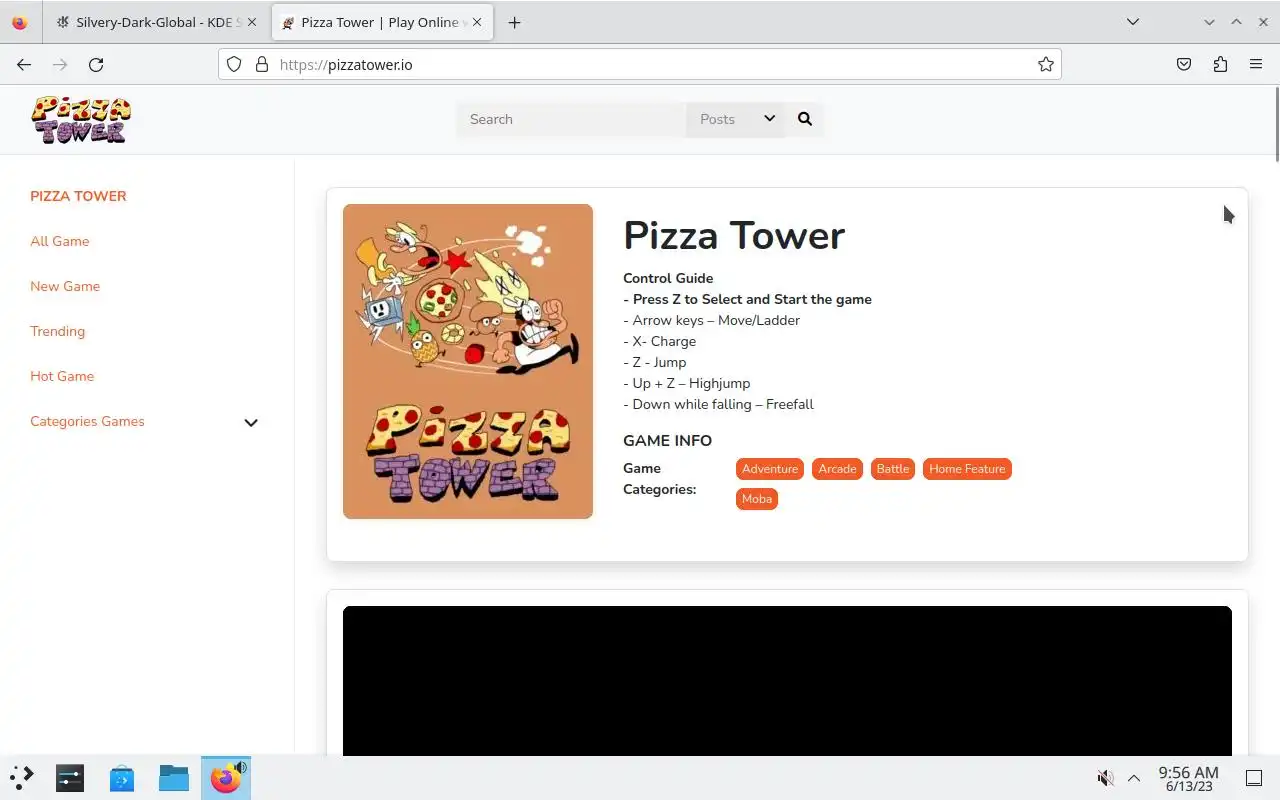Switch to the Silvery-Dark-Global KDE tab
Viewport: 1280px width, 800px height.
click(156, 22)
